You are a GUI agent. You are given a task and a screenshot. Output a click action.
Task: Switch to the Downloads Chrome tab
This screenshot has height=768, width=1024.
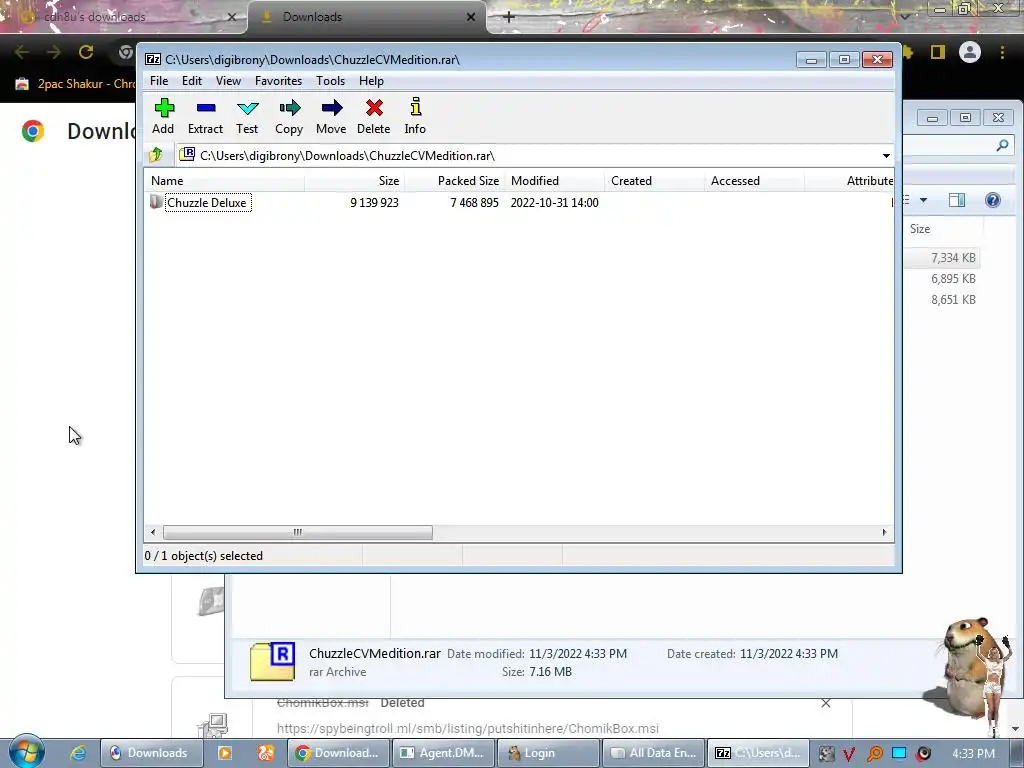(367, 17)
